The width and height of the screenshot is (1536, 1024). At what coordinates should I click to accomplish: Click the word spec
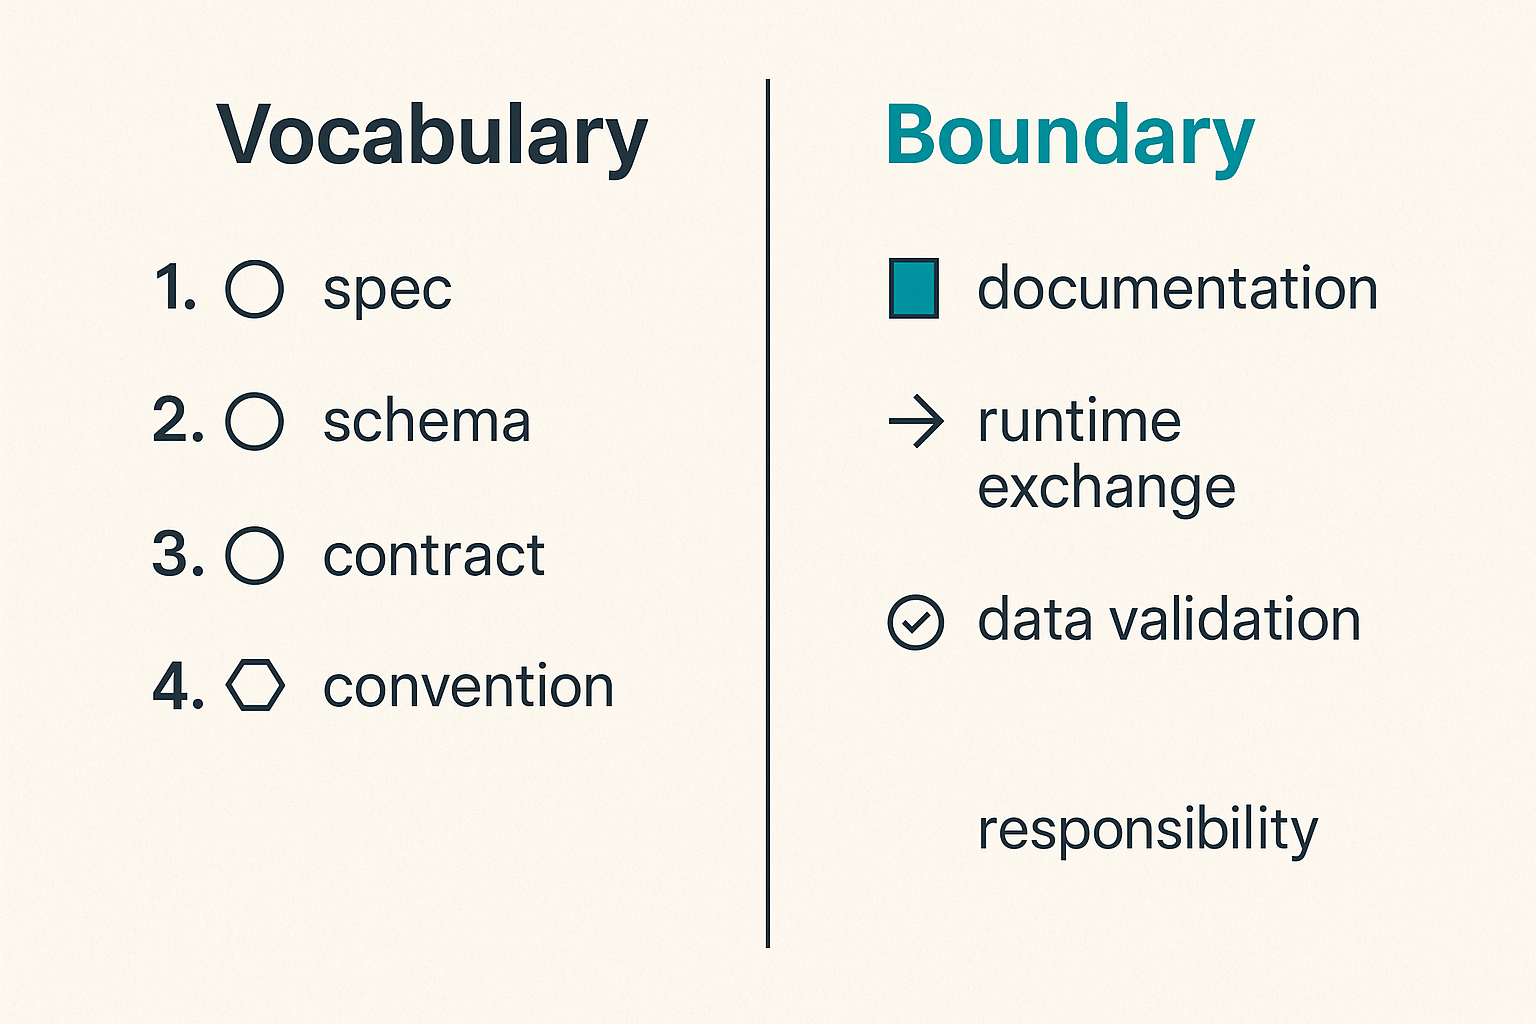coord(387,292)
